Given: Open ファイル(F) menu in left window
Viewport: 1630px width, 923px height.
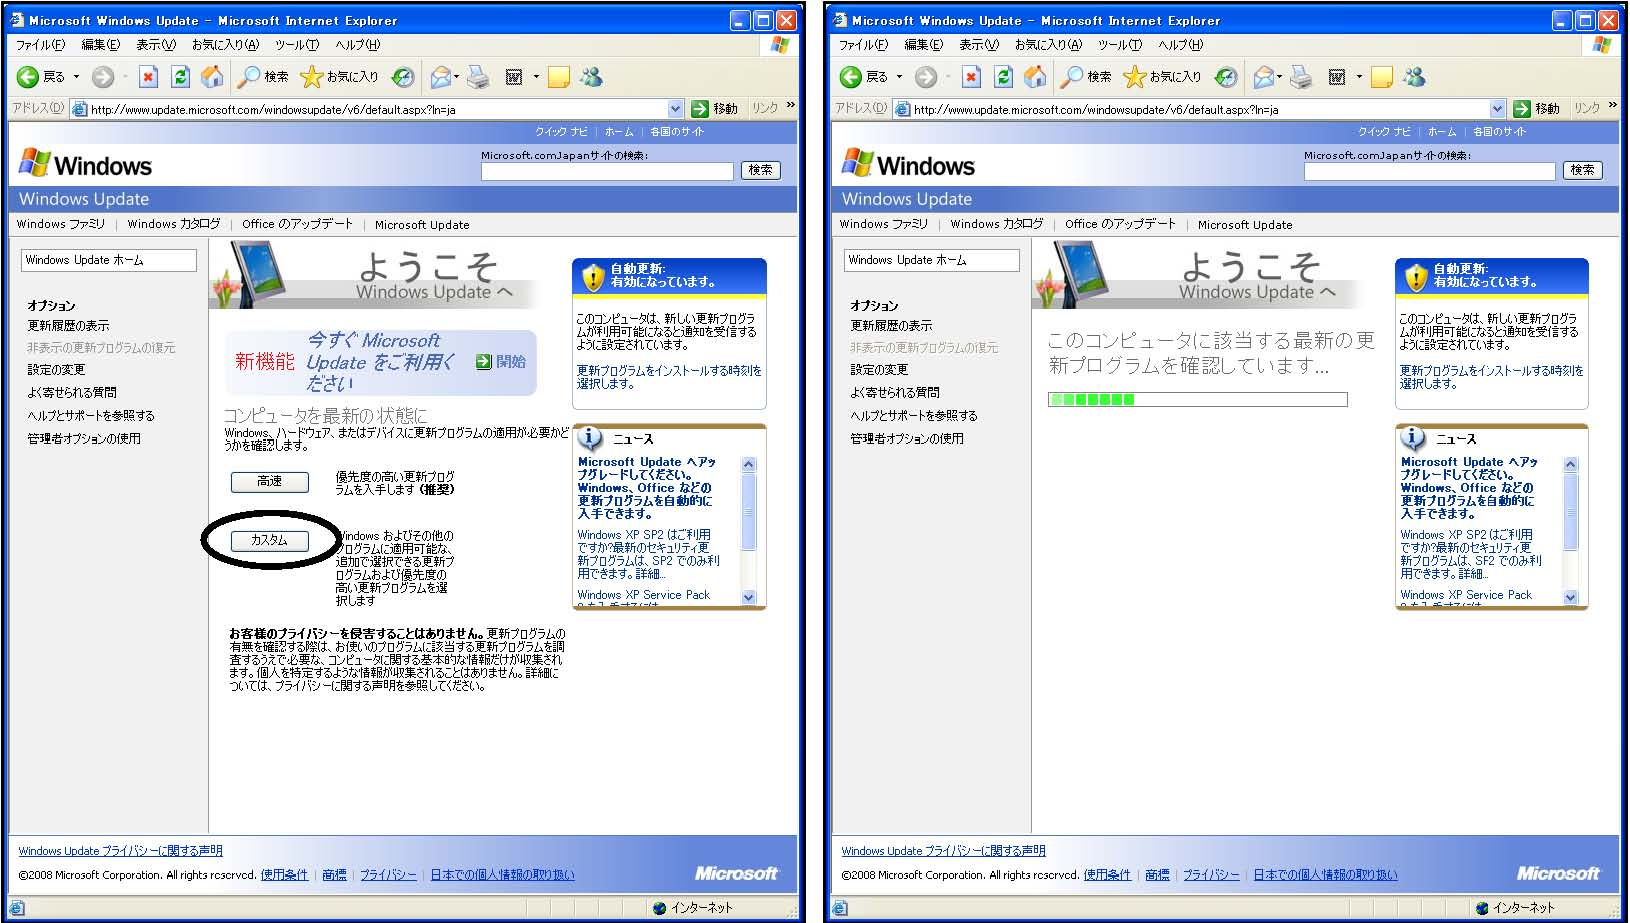Looking at the screenshot, I should [40, 45].
